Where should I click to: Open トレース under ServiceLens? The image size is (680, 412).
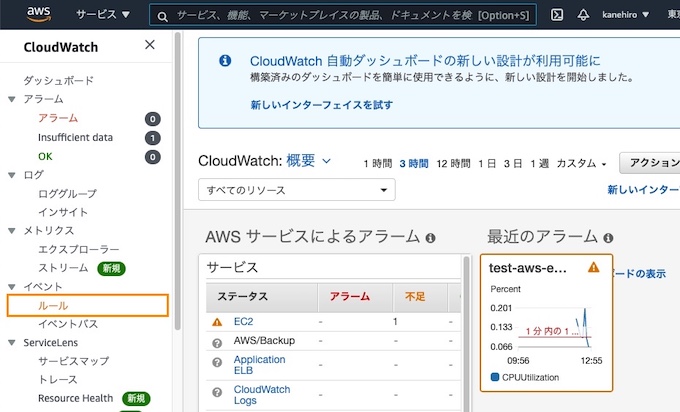tap(58, 379)
